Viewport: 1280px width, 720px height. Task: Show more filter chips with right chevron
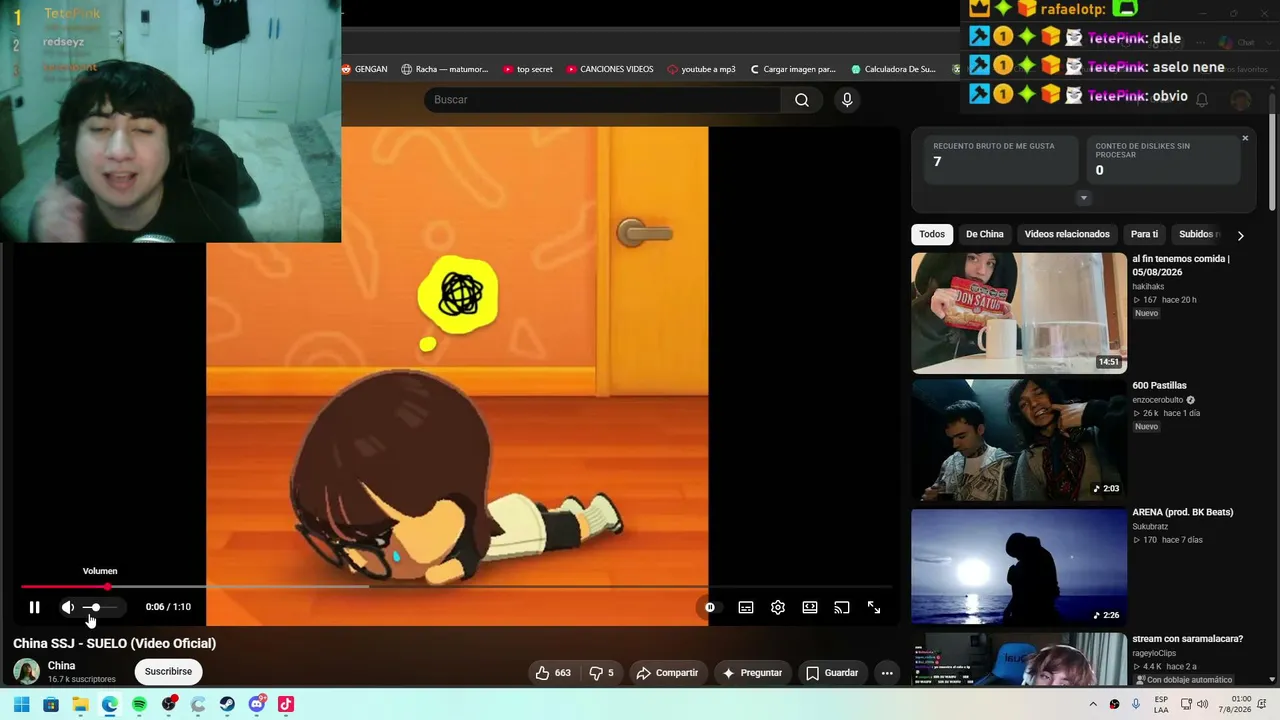tap(1240, 235)
